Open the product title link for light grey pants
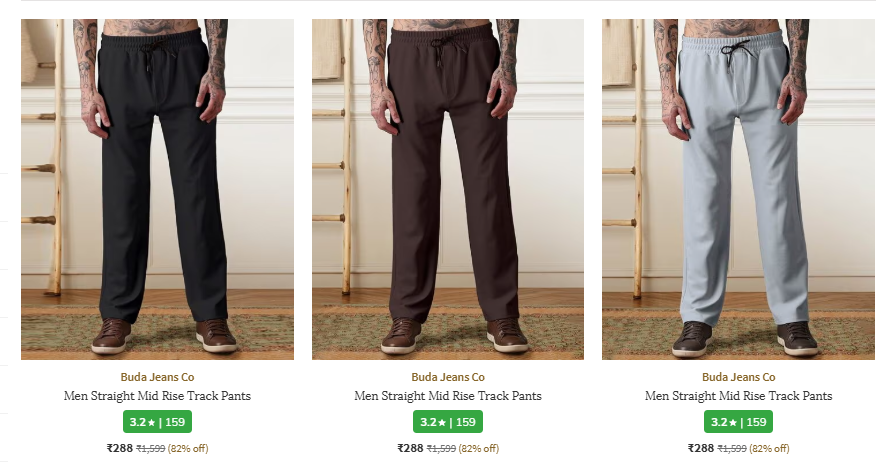The height and width of the screenshot is (472, 882). pos(738,396)
